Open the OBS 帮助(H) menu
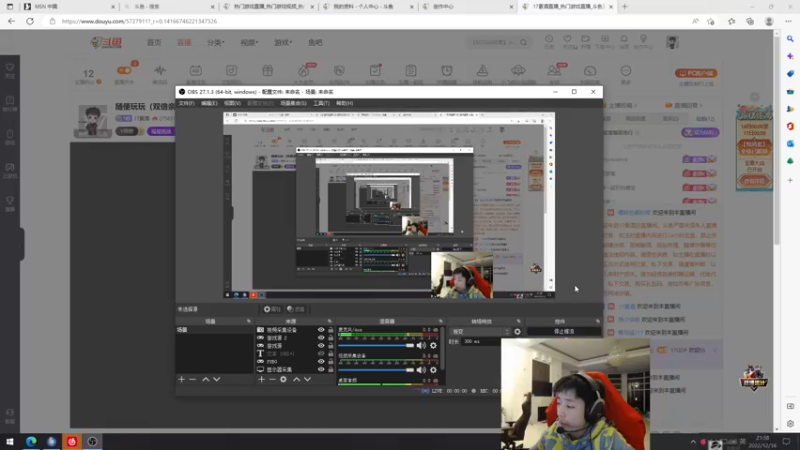800x450 pixels. 344,103
